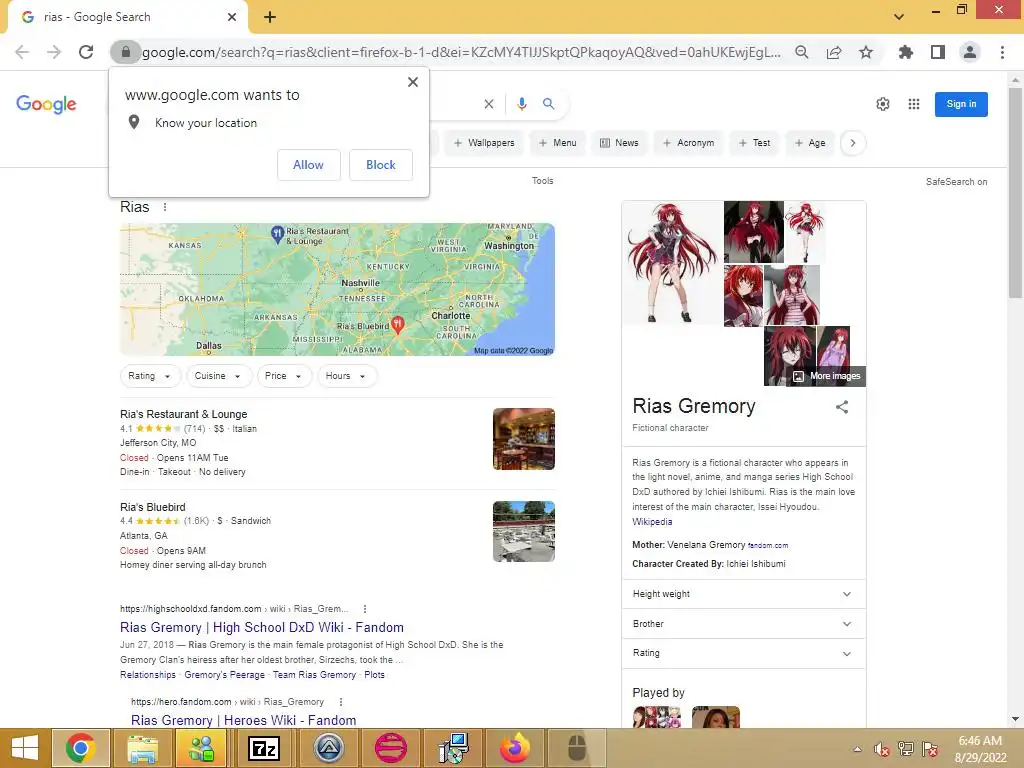Click the muted volume tray icon

click(x=882, y=749)
